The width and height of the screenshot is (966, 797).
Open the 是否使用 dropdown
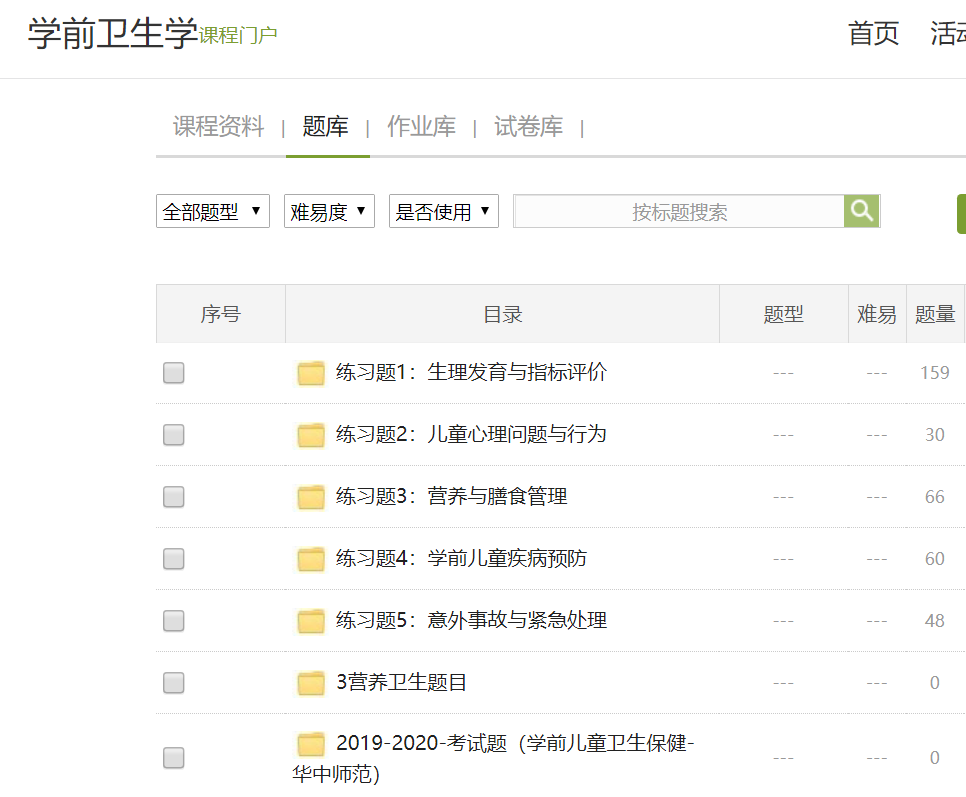click(443, 211)
